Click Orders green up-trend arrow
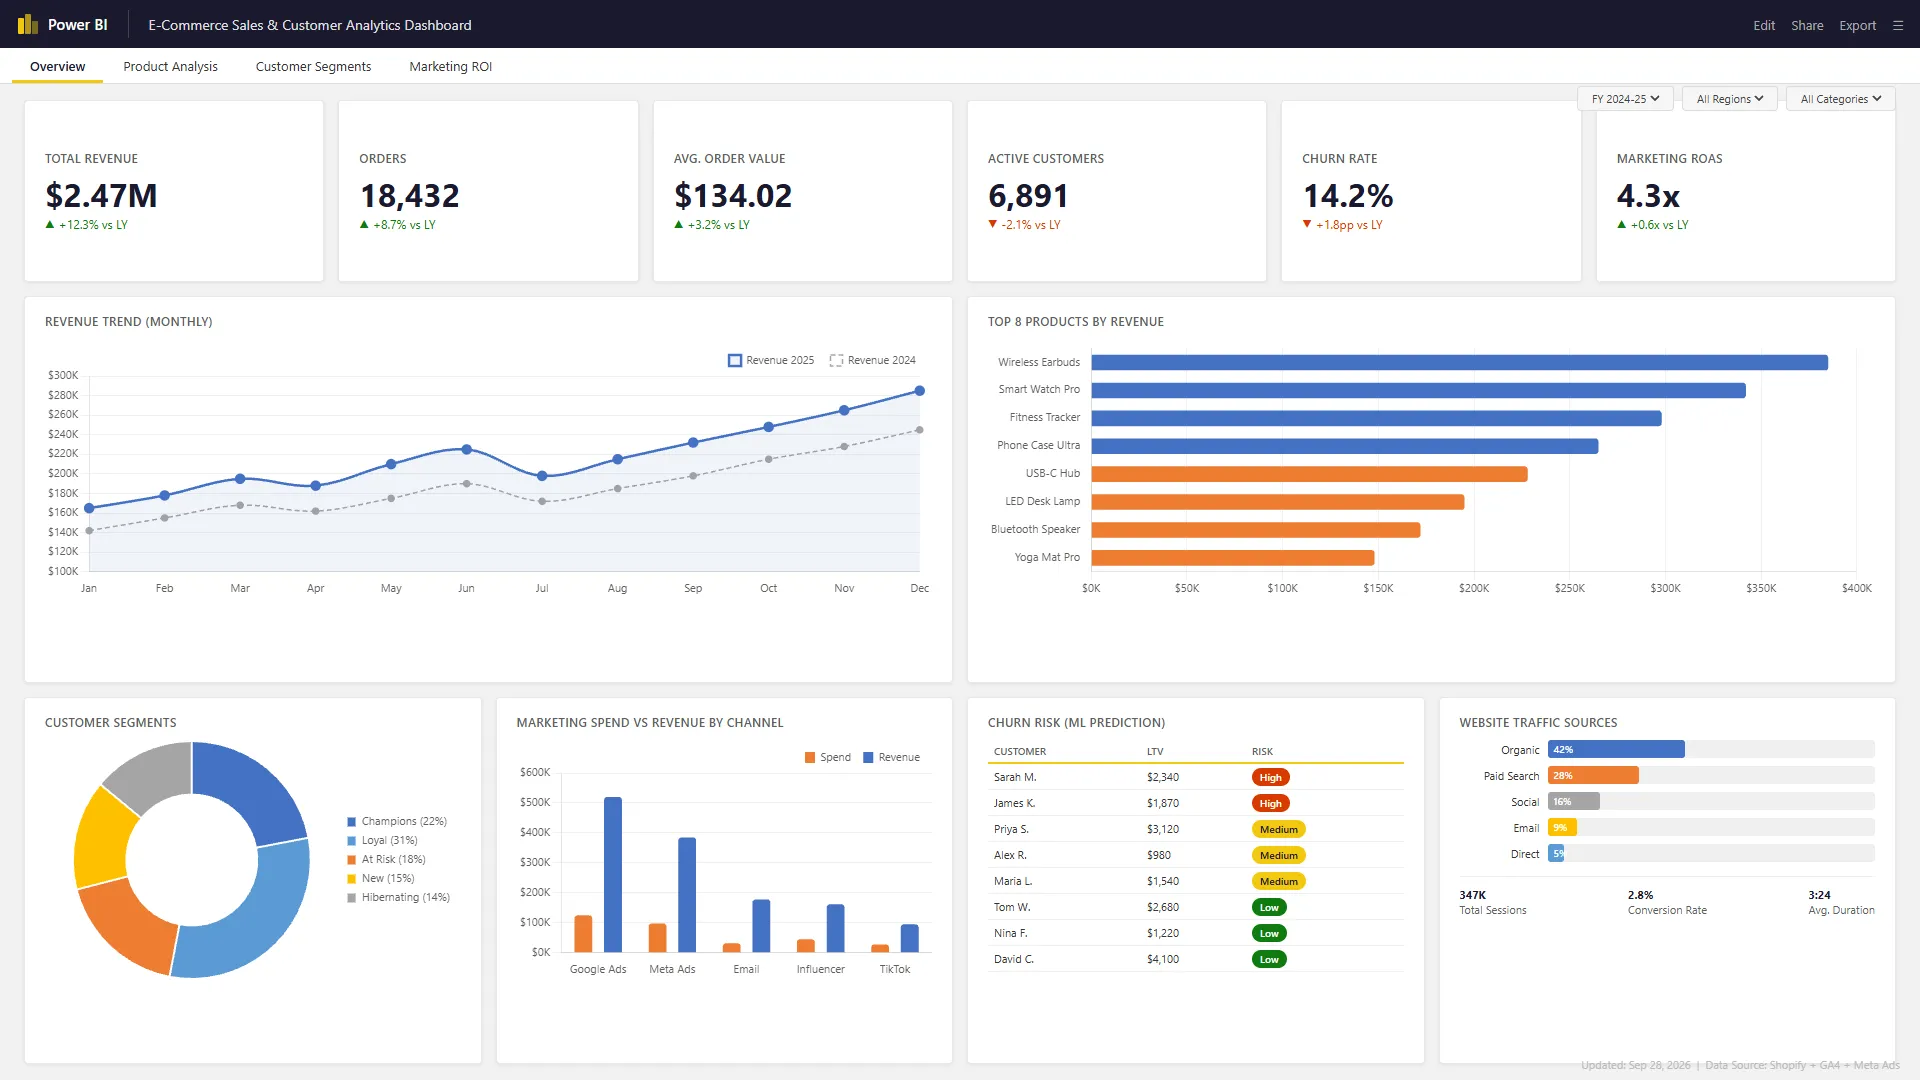This screenshot has height=1080, width=1920. point(364,225)
